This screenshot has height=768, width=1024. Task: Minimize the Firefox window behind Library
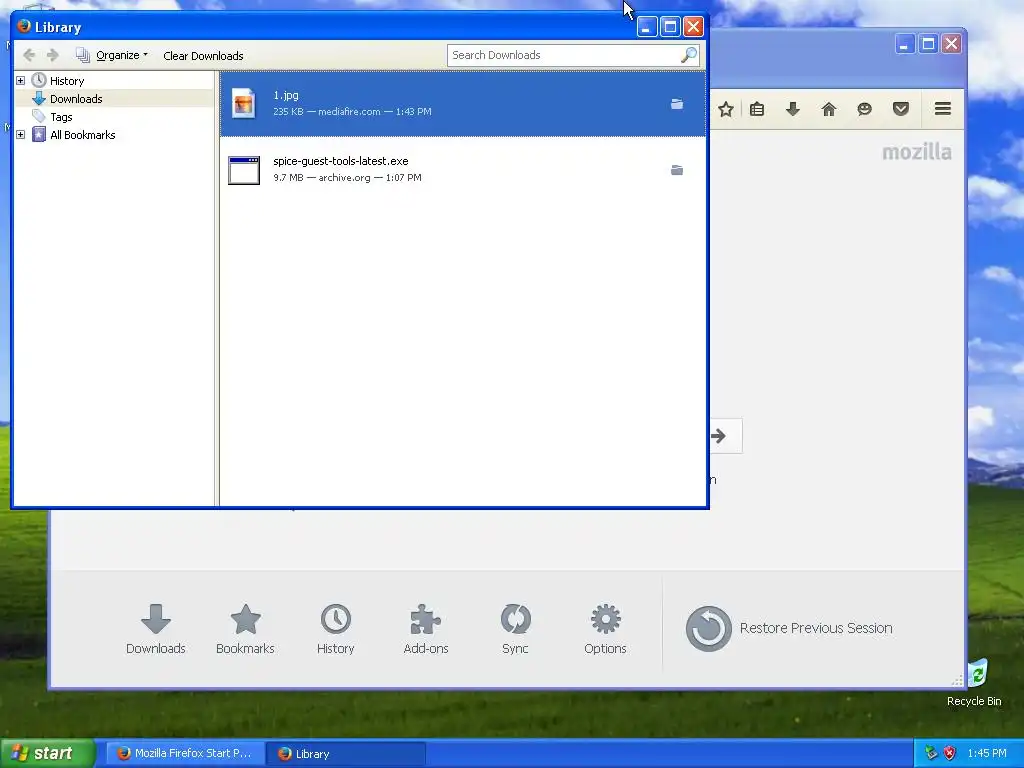coord(904,44)
